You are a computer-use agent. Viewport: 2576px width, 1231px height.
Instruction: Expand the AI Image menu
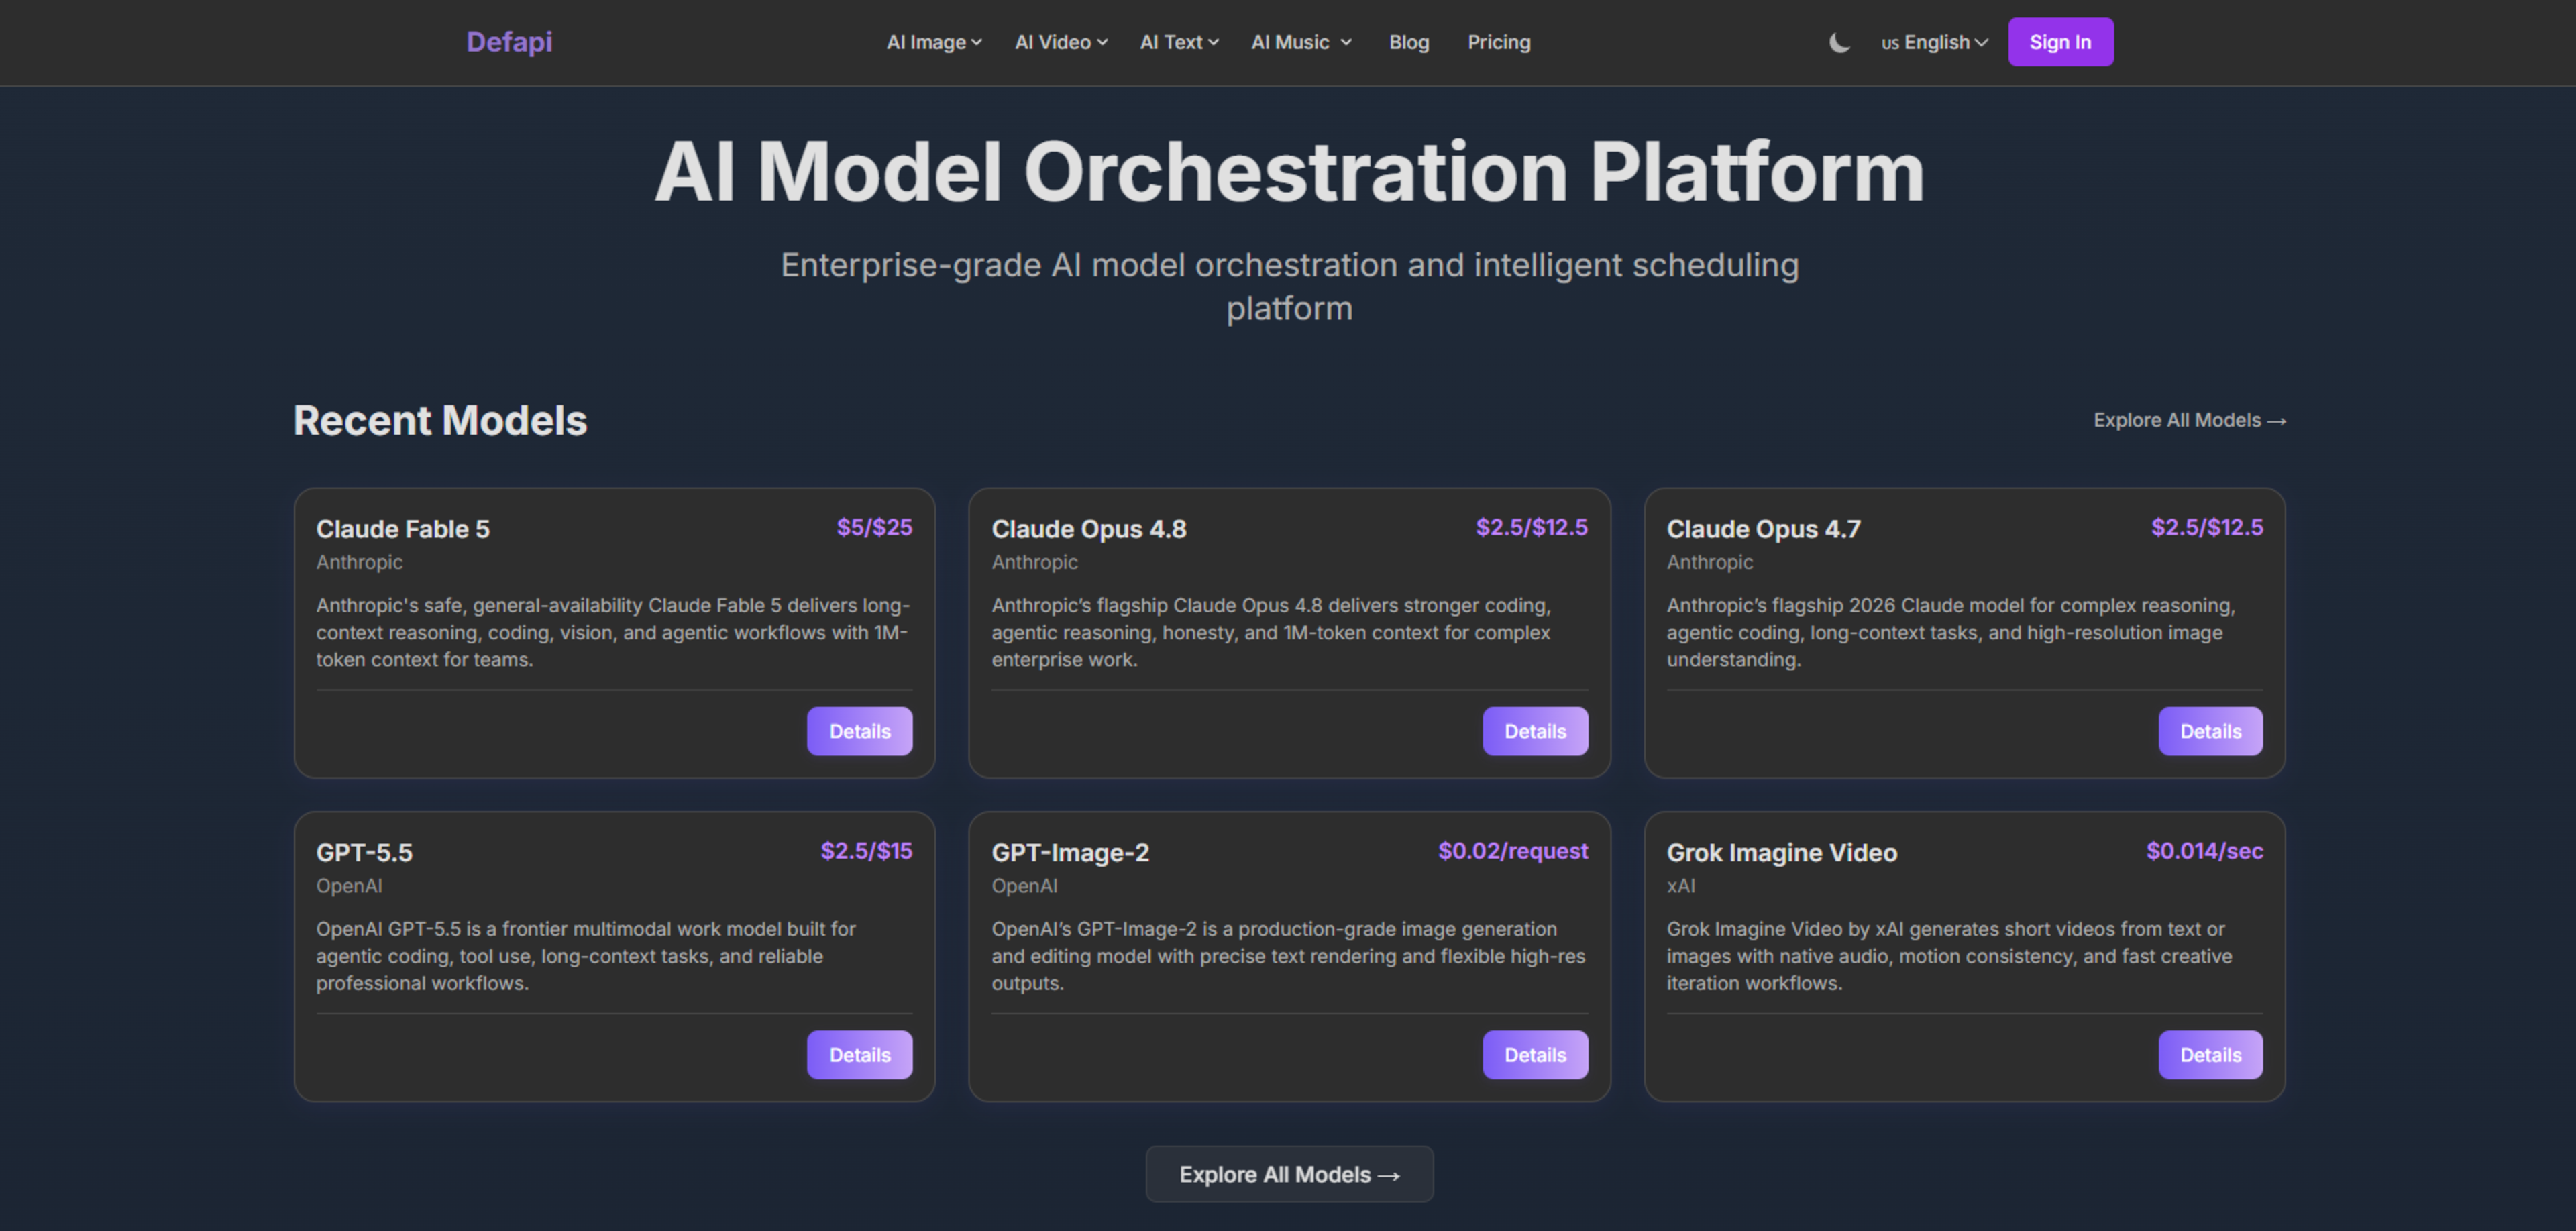tap(934, 42)
